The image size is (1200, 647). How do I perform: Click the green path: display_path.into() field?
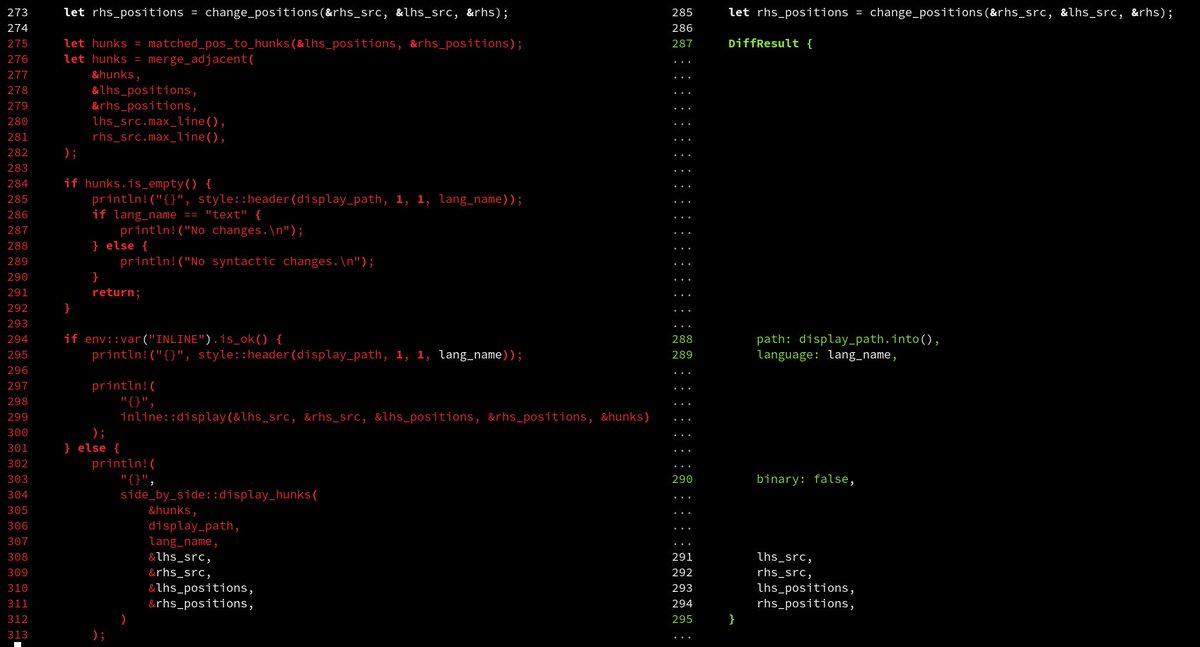click(x=848, y=339)
